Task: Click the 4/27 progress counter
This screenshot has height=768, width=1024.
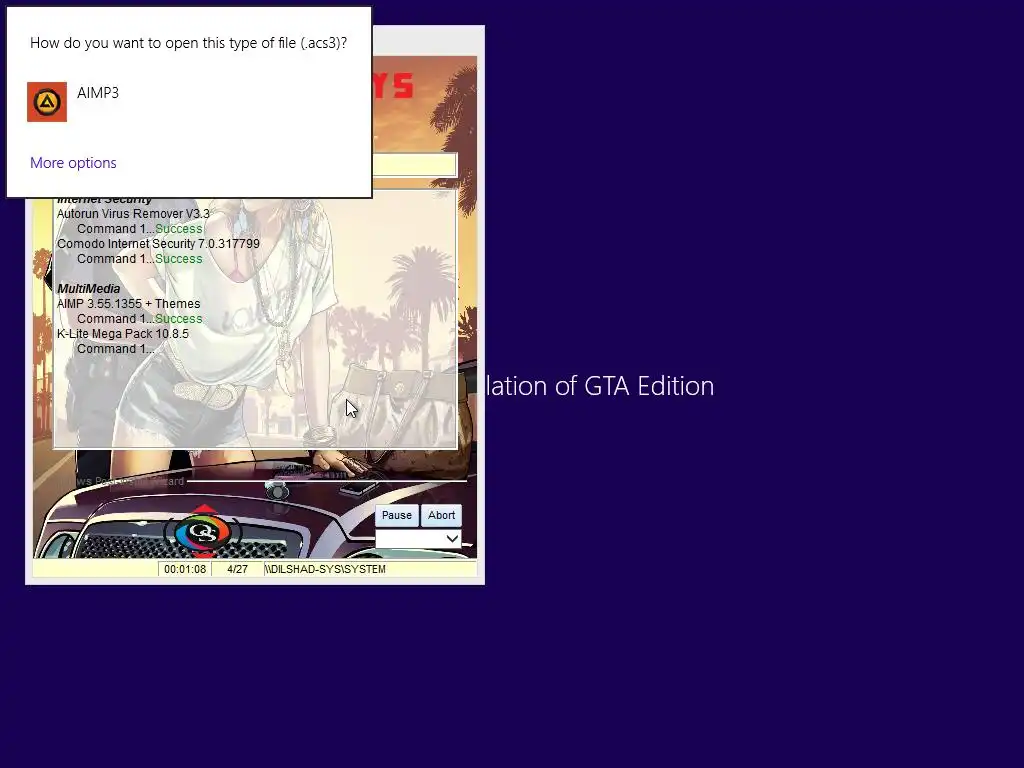Action: pyautogui.click(x=237, y=569)
